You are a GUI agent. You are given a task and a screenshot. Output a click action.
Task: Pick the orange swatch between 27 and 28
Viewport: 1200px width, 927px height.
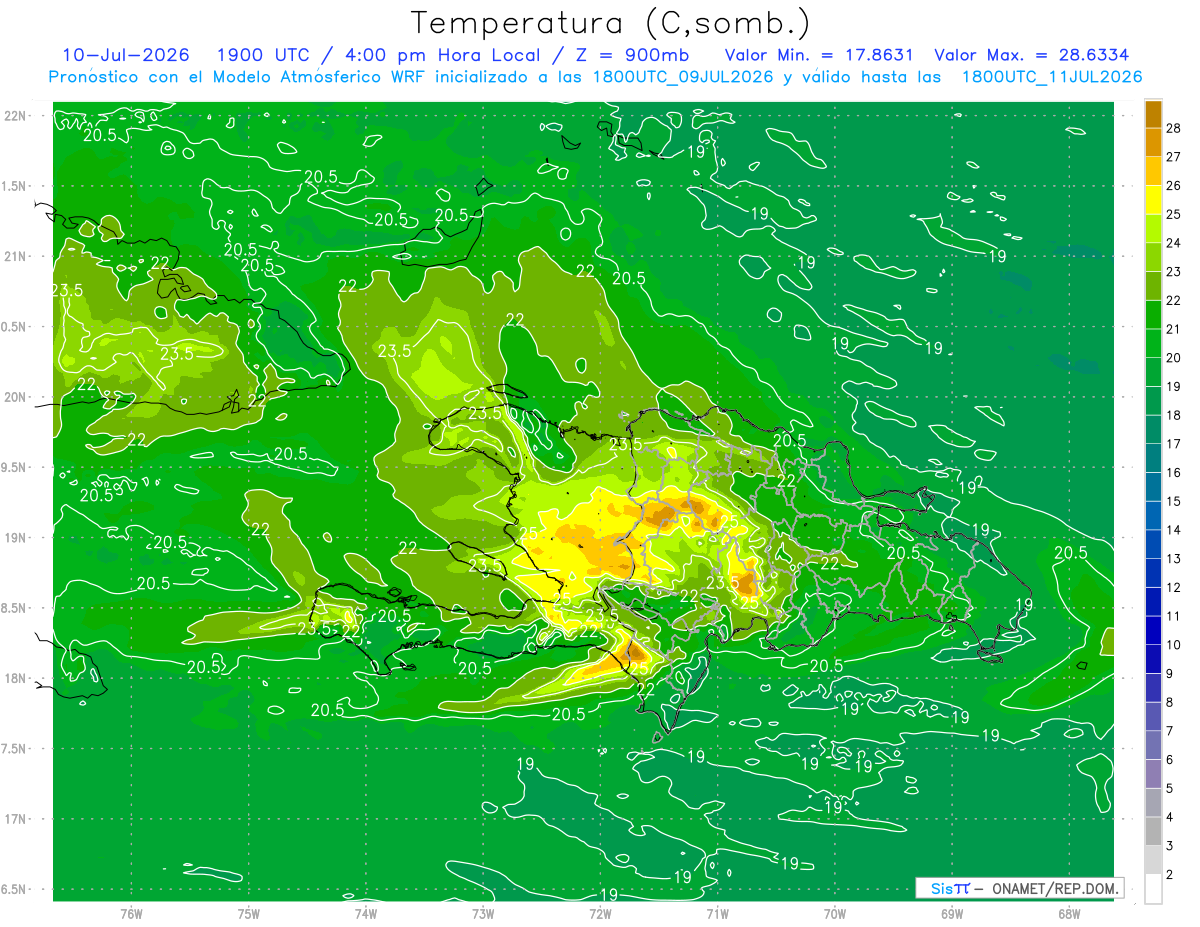1153,142
